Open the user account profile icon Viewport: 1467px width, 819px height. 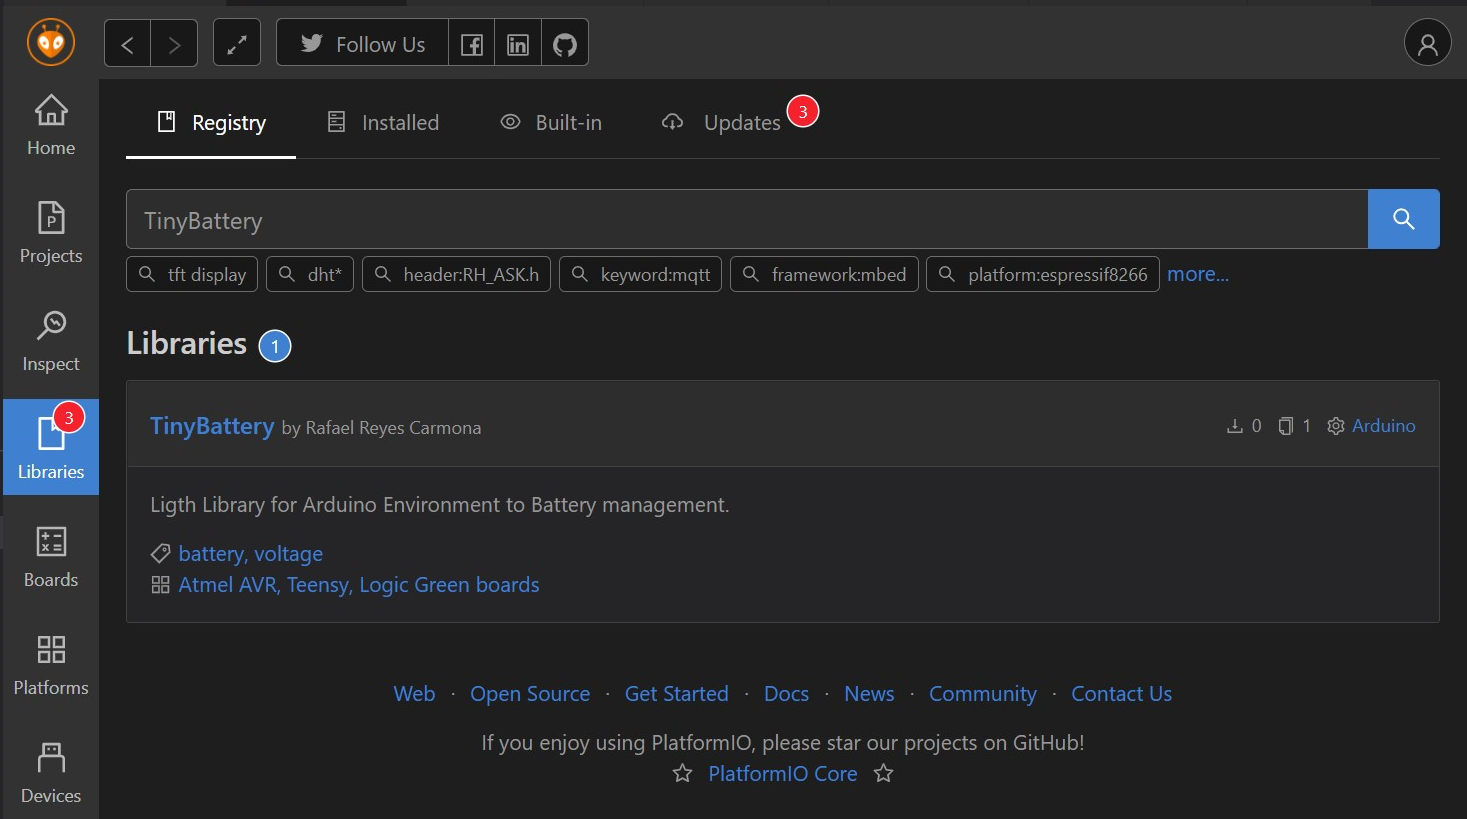point(1428,43)
